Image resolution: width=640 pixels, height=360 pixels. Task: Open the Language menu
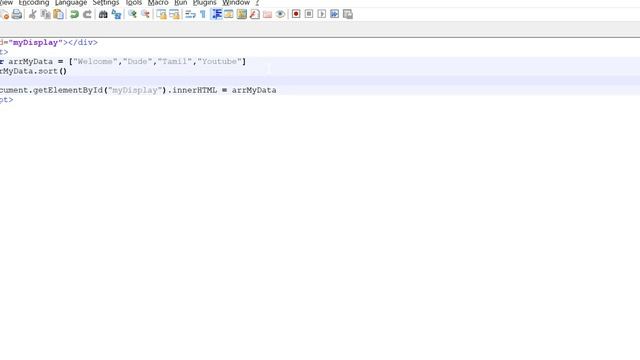[x=71, y=2]
